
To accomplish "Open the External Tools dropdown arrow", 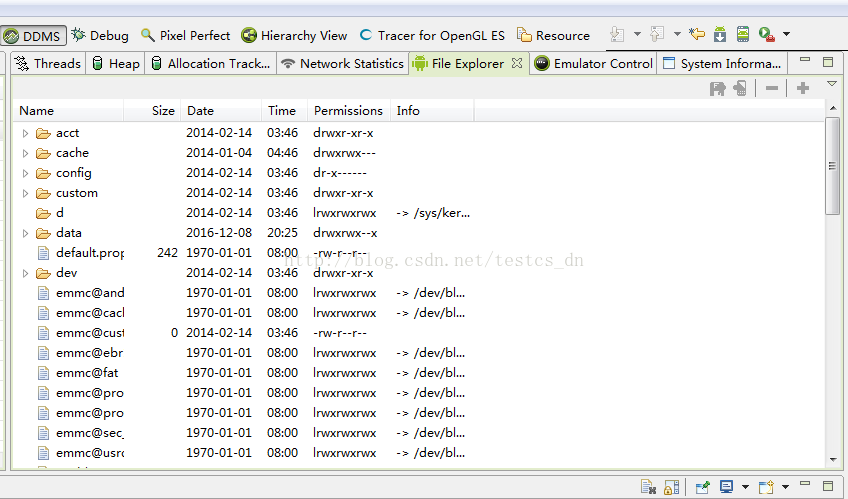I will 786,34.
